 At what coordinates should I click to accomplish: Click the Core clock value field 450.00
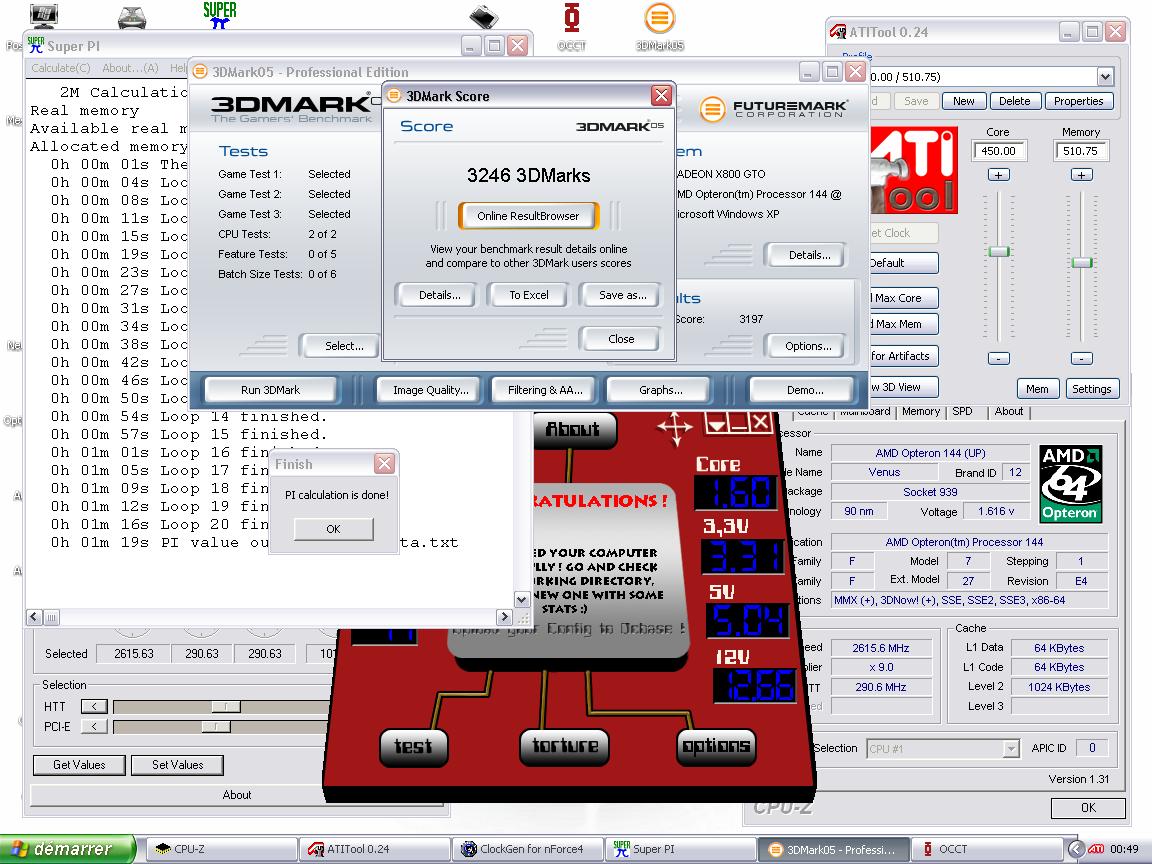tap(998, 151)
